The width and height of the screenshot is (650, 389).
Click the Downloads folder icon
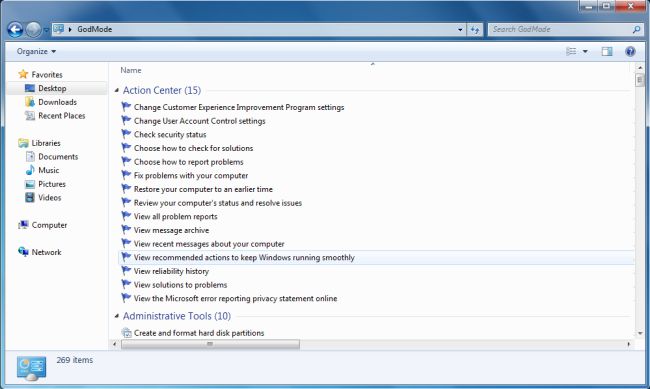[30, 102]
